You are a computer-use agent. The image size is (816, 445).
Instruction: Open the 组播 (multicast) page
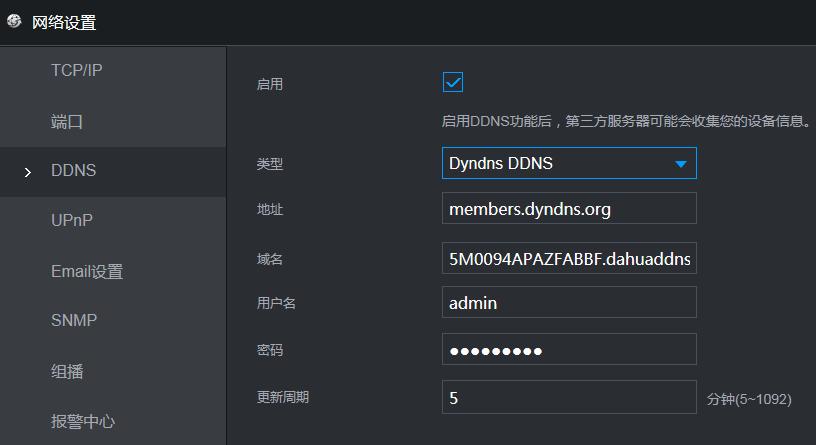tap(67, 372)
